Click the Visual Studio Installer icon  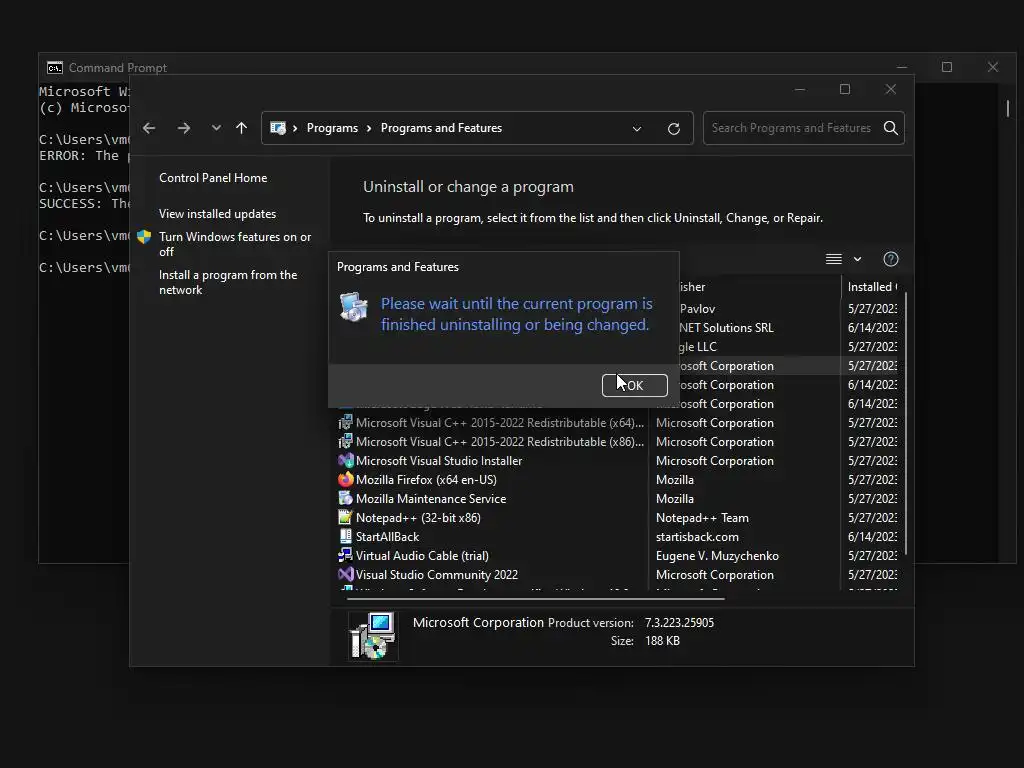pos(345,460)
